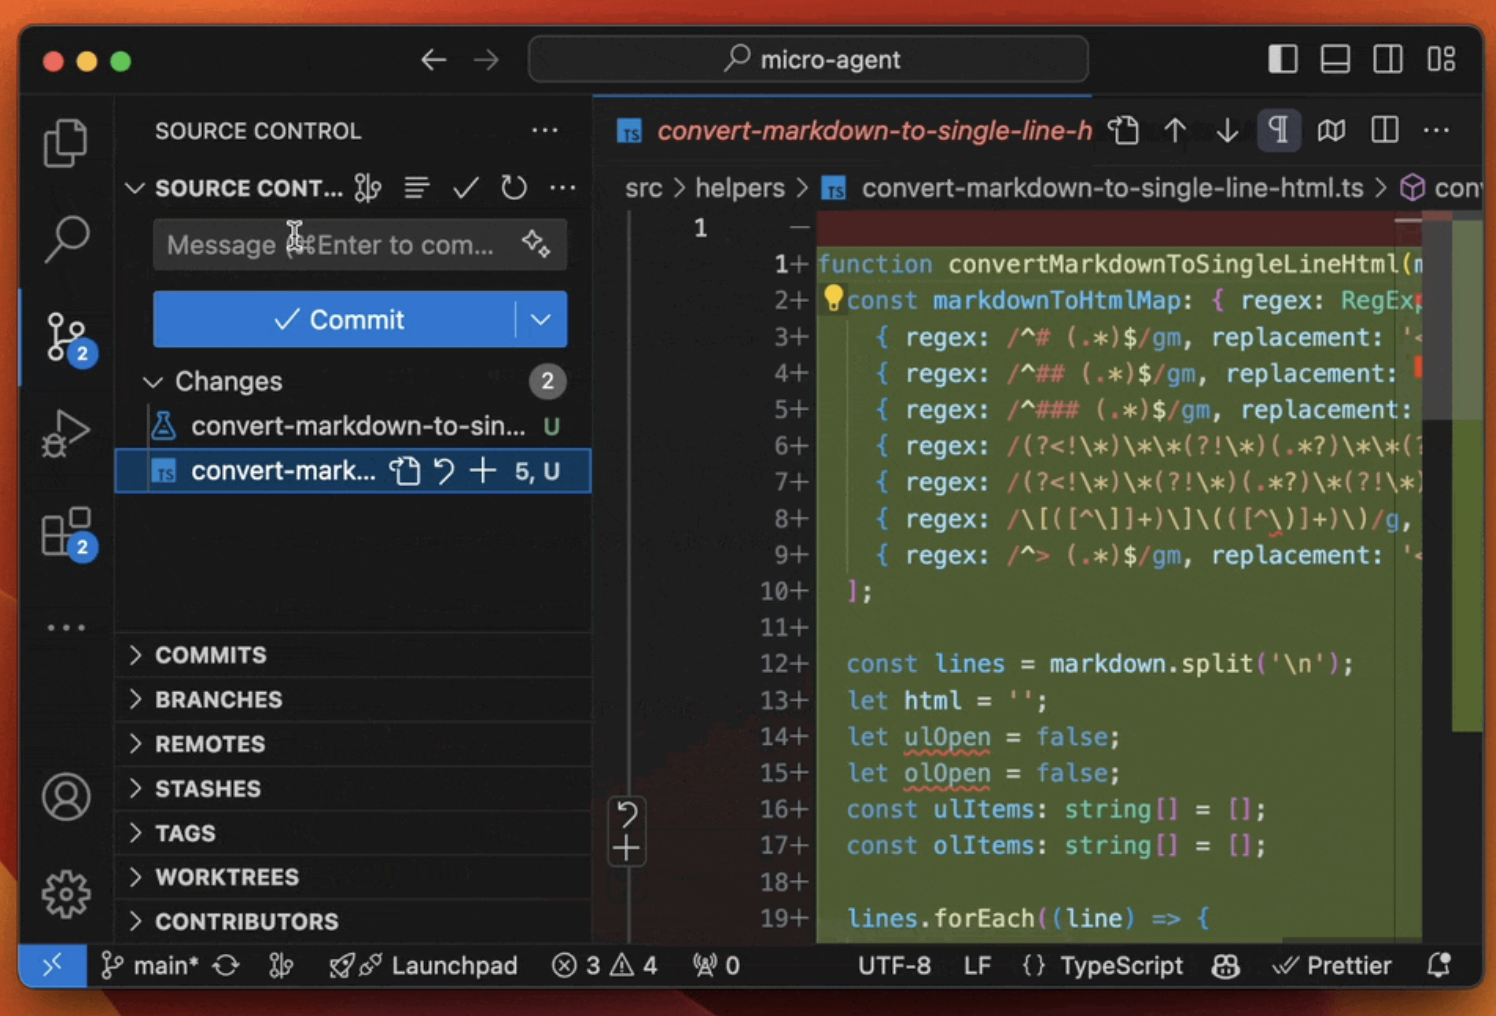1496x1016 pixels.
Task: Expand the COMMITS section
Action: [210, 655]
